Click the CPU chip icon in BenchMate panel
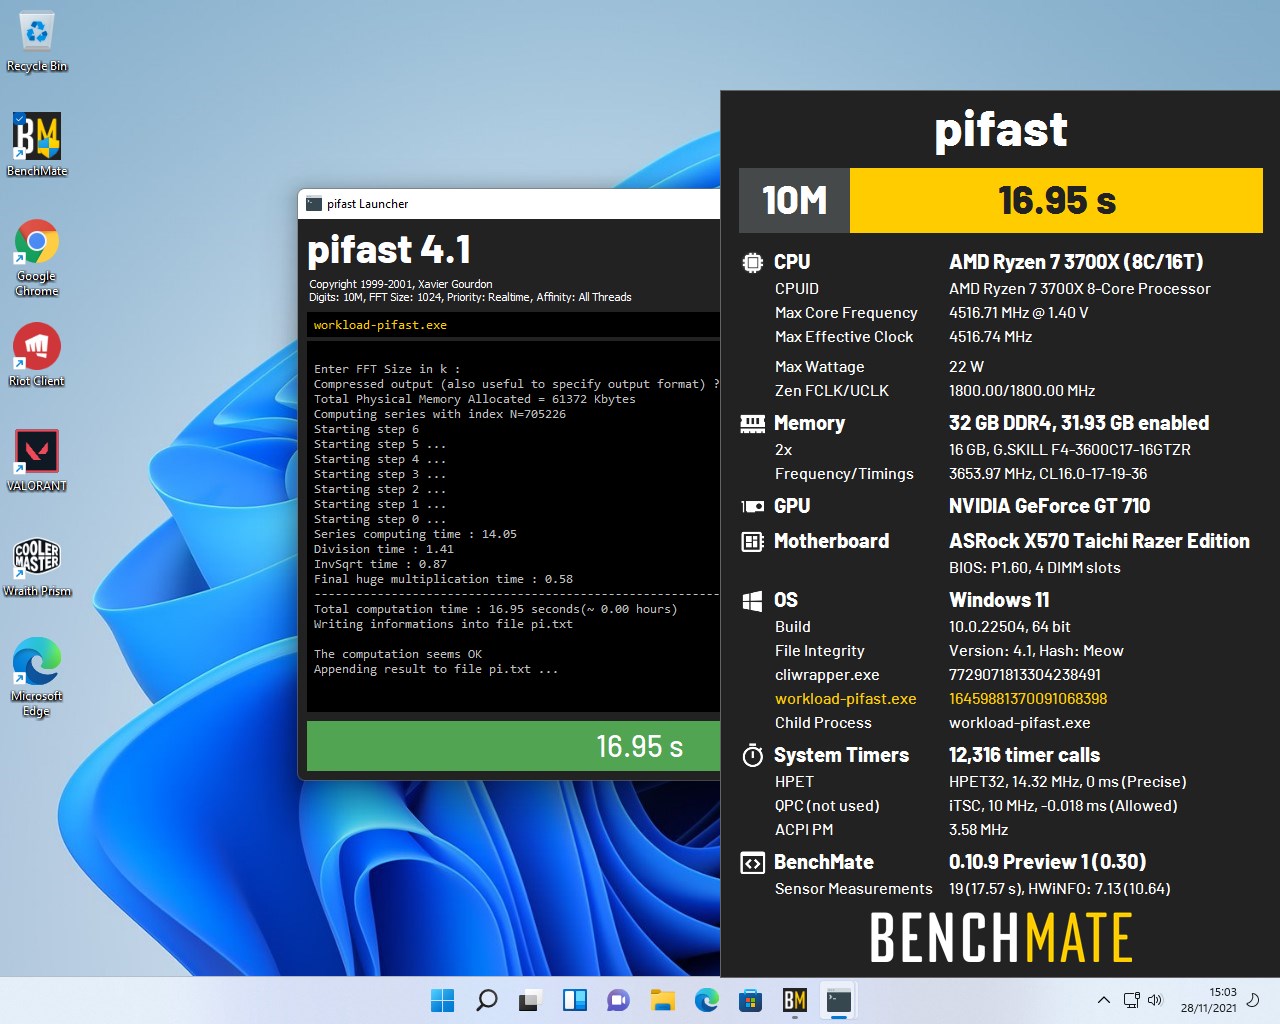The height and width of the screenshot is (1024, 1280). coord(752,262)
